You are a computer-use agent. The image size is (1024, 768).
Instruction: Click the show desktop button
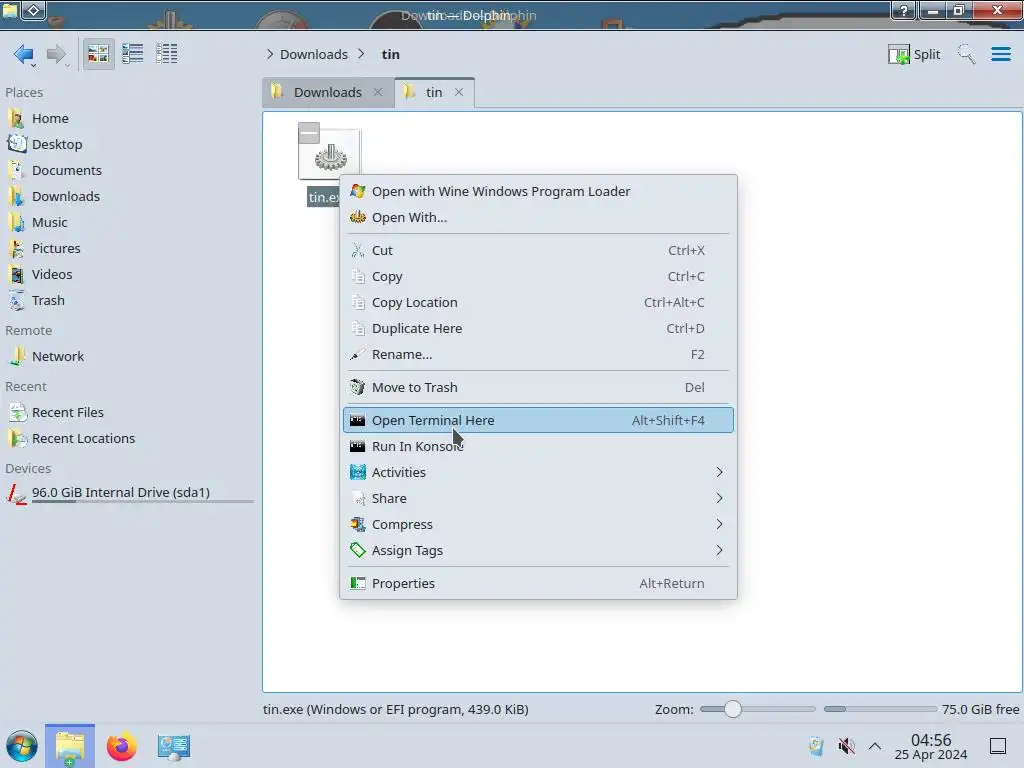[x=998, y=746]
